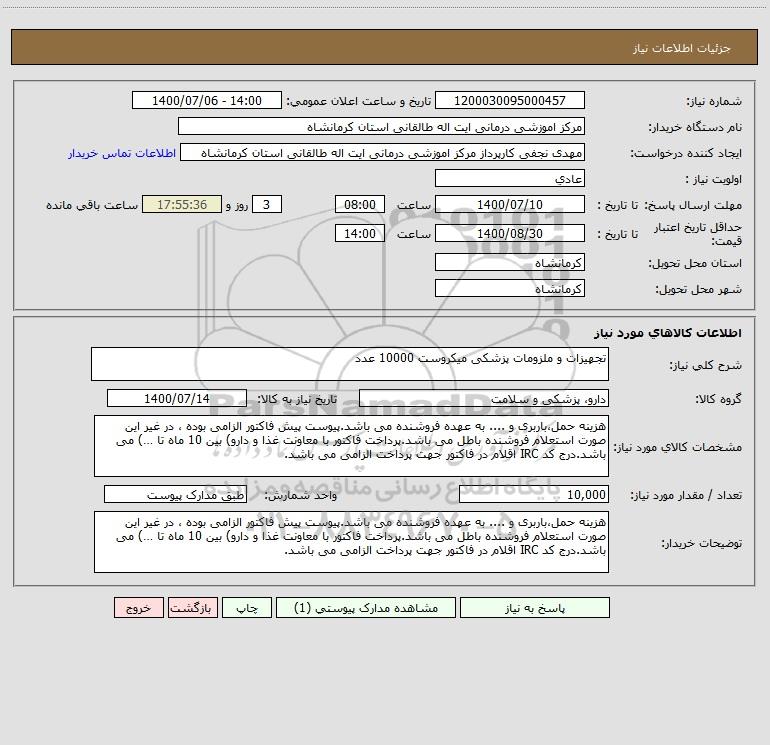
Task: Click the توضیحات خریدار text area
Action: (351, 542)
